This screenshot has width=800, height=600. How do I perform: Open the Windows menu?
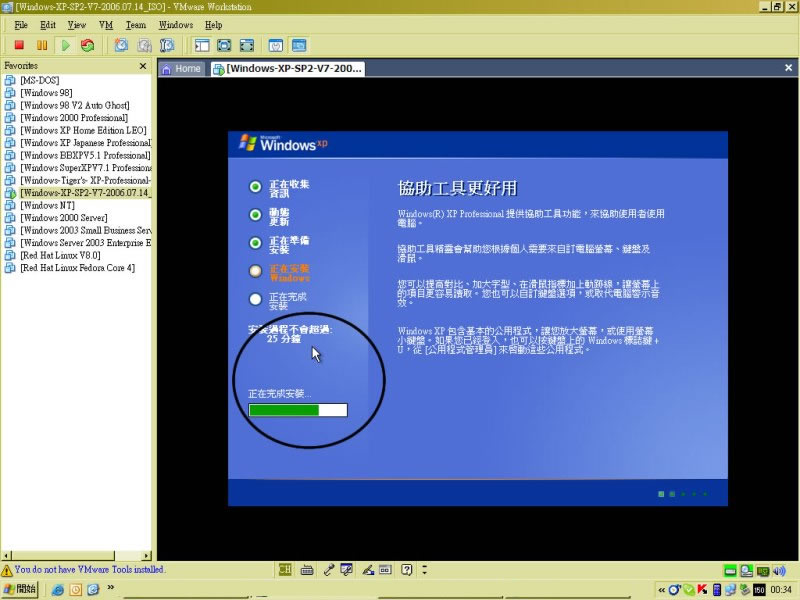tap(176, 25)
